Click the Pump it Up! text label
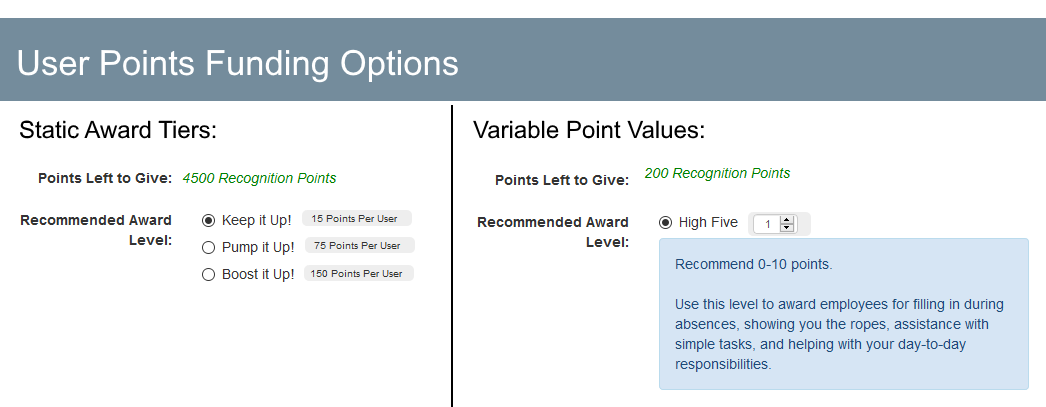1046x407 pixels. tap(258, 248)
